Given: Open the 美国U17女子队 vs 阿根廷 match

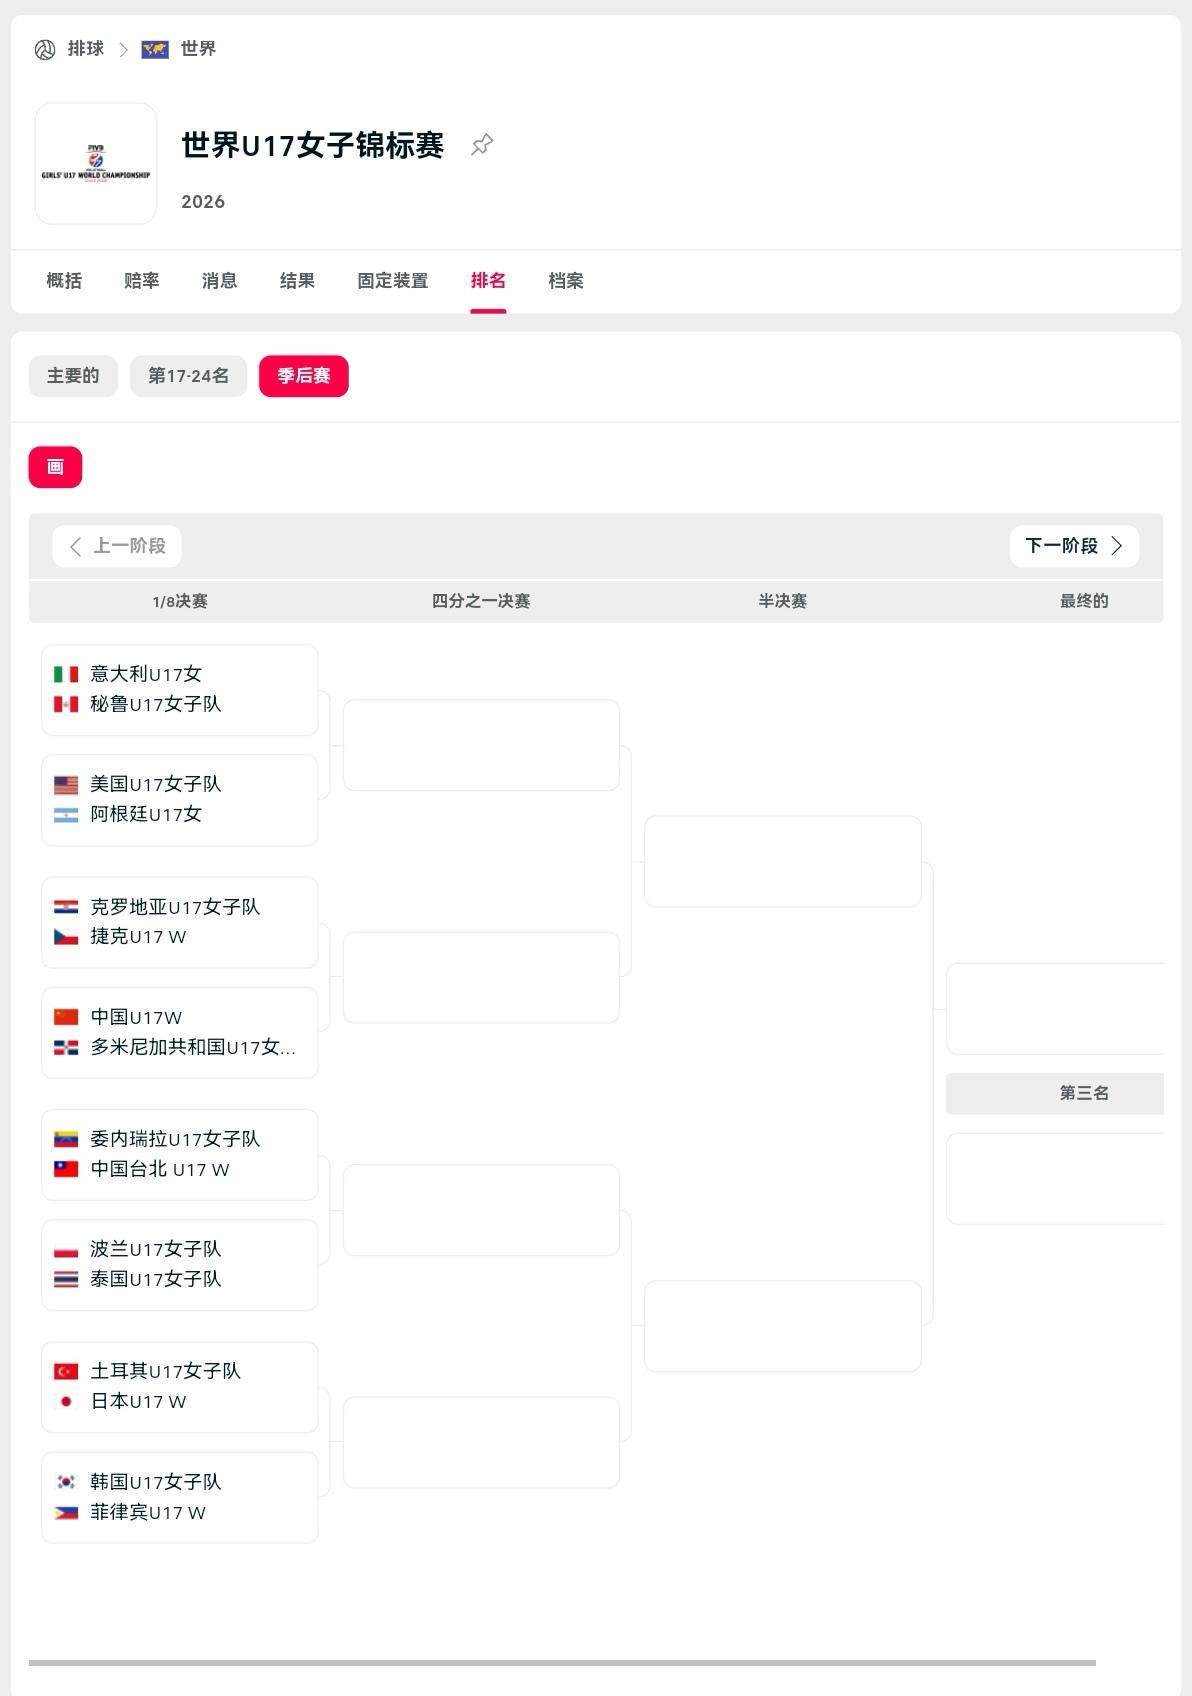Looking at the screenshot, I should 180,800.
